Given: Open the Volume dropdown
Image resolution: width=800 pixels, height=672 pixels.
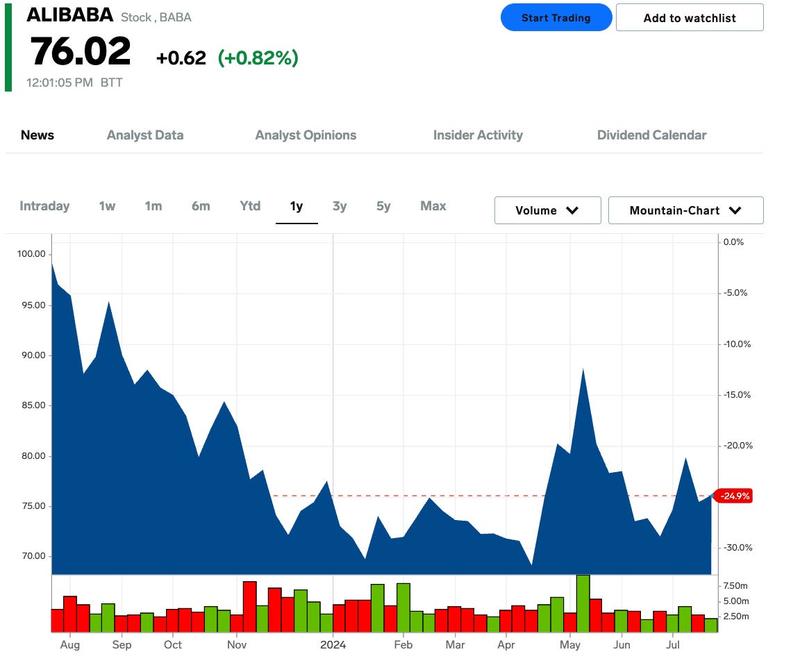Looking at the screenshot, I should coord(547,210).
